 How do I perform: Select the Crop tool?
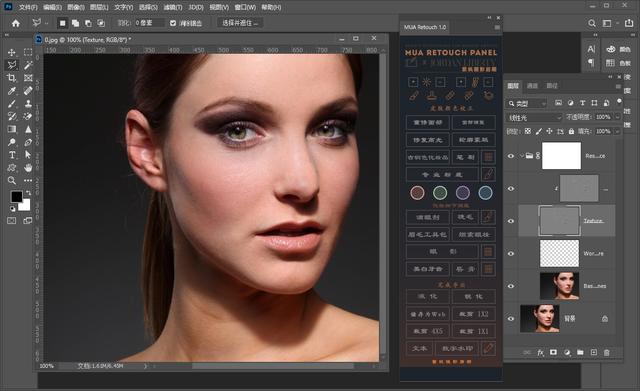point(11,78)
